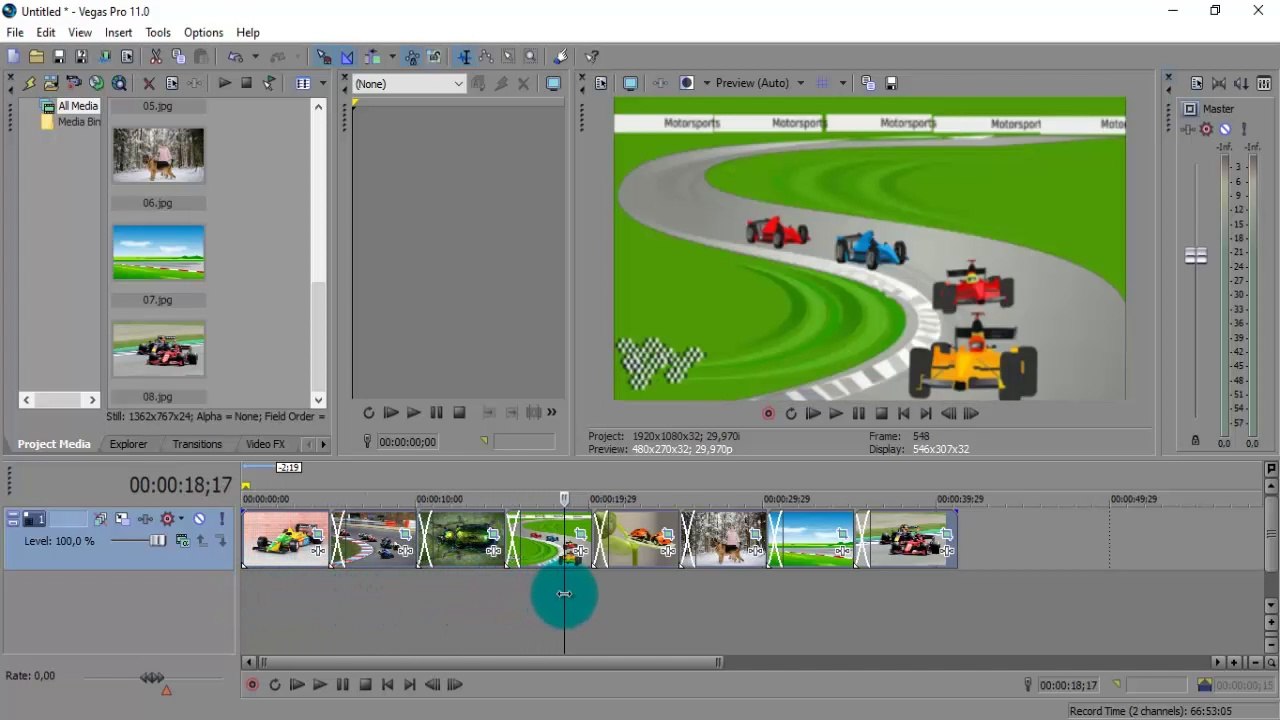Select the Envelope Edit tool
Viewport: 1280px width, 720px height.
485,57
